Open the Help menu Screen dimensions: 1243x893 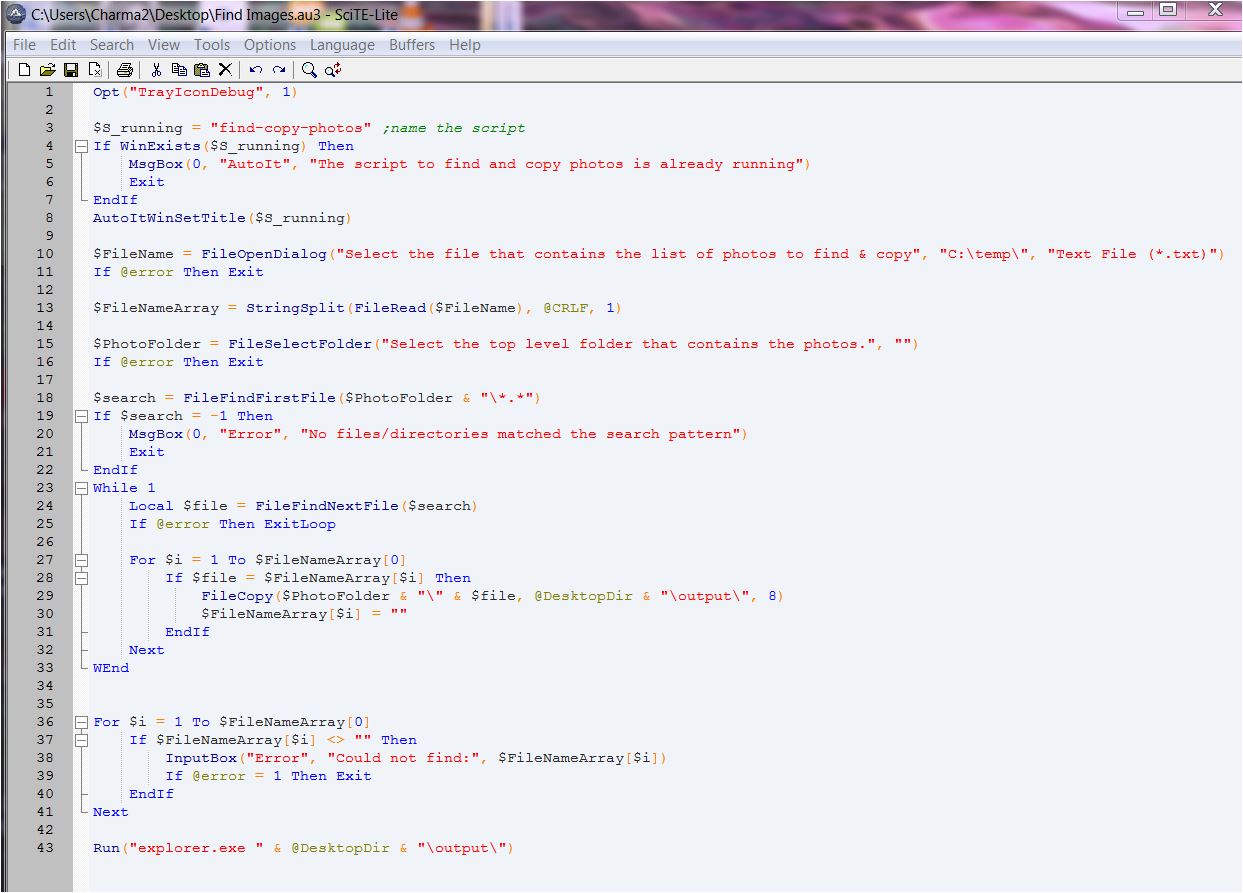(x=464, y=45)
